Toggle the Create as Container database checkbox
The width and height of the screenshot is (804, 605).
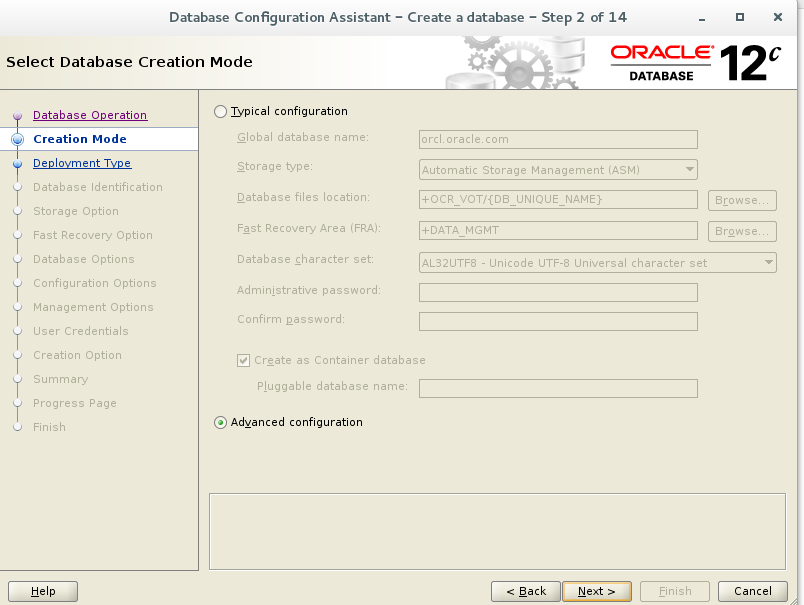pyautogui.click(x=245, y=361)
